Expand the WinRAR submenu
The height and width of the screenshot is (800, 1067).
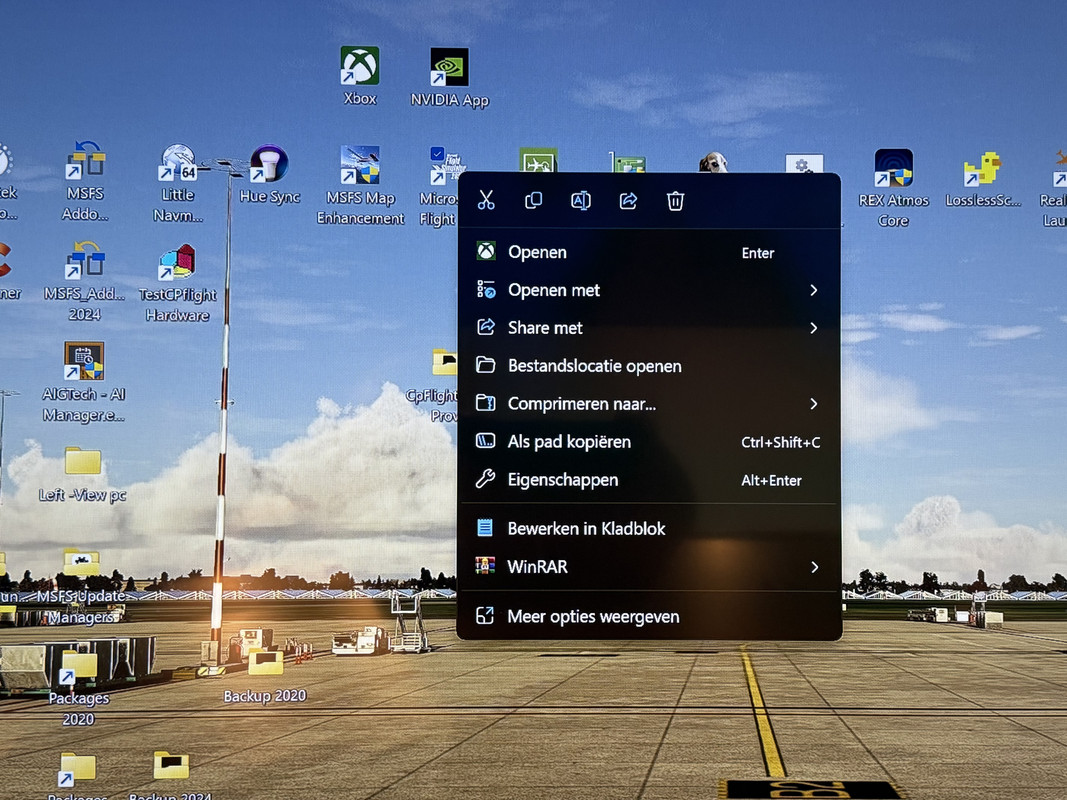(649, 567)
